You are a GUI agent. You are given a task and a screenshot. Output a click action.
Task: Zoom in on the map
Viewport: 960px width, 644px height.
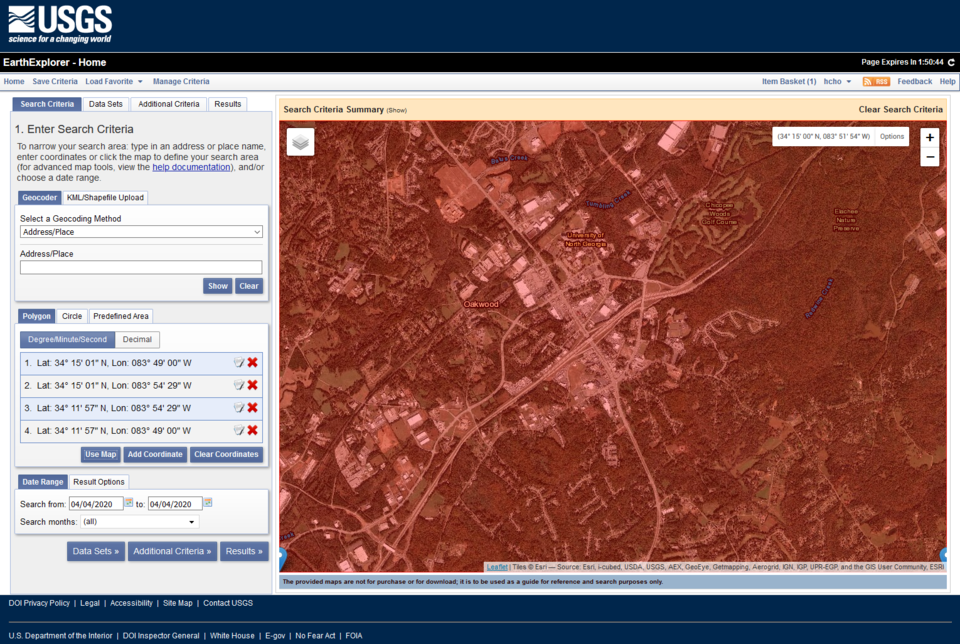tap(929, 136)
